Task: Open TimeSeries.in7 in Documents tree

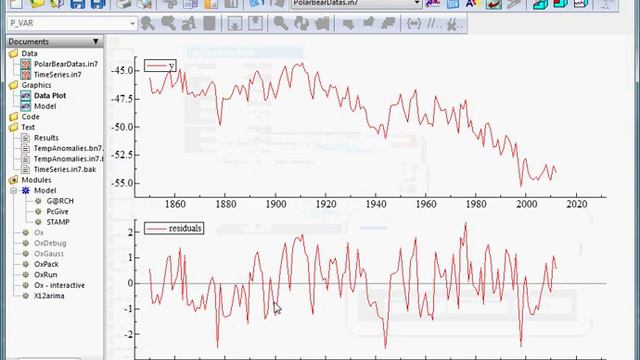Action: click(x=58, y=75)
